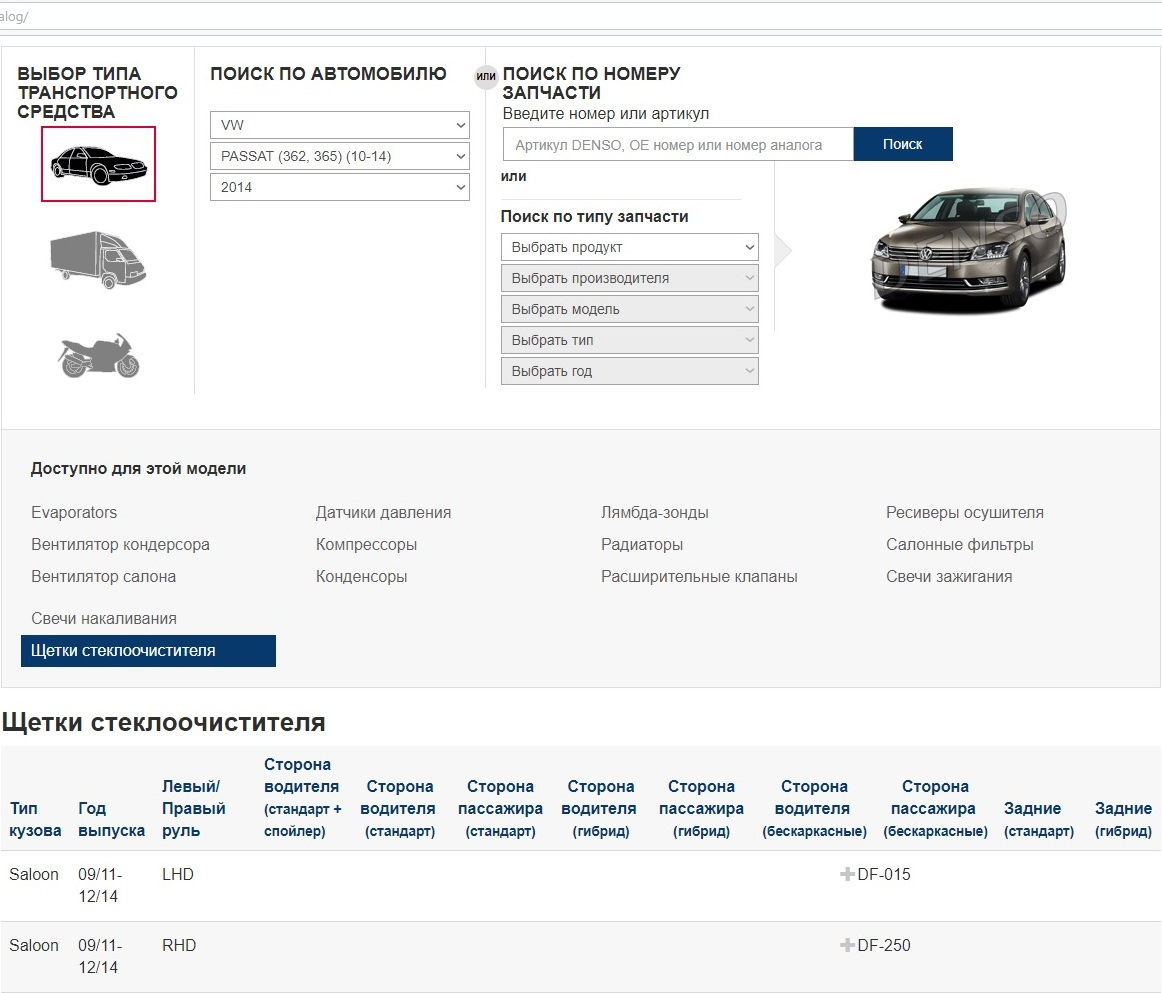Expand the plus icon next to DF-015
This screenshot has width=1162, height=993.
(847, 874)
